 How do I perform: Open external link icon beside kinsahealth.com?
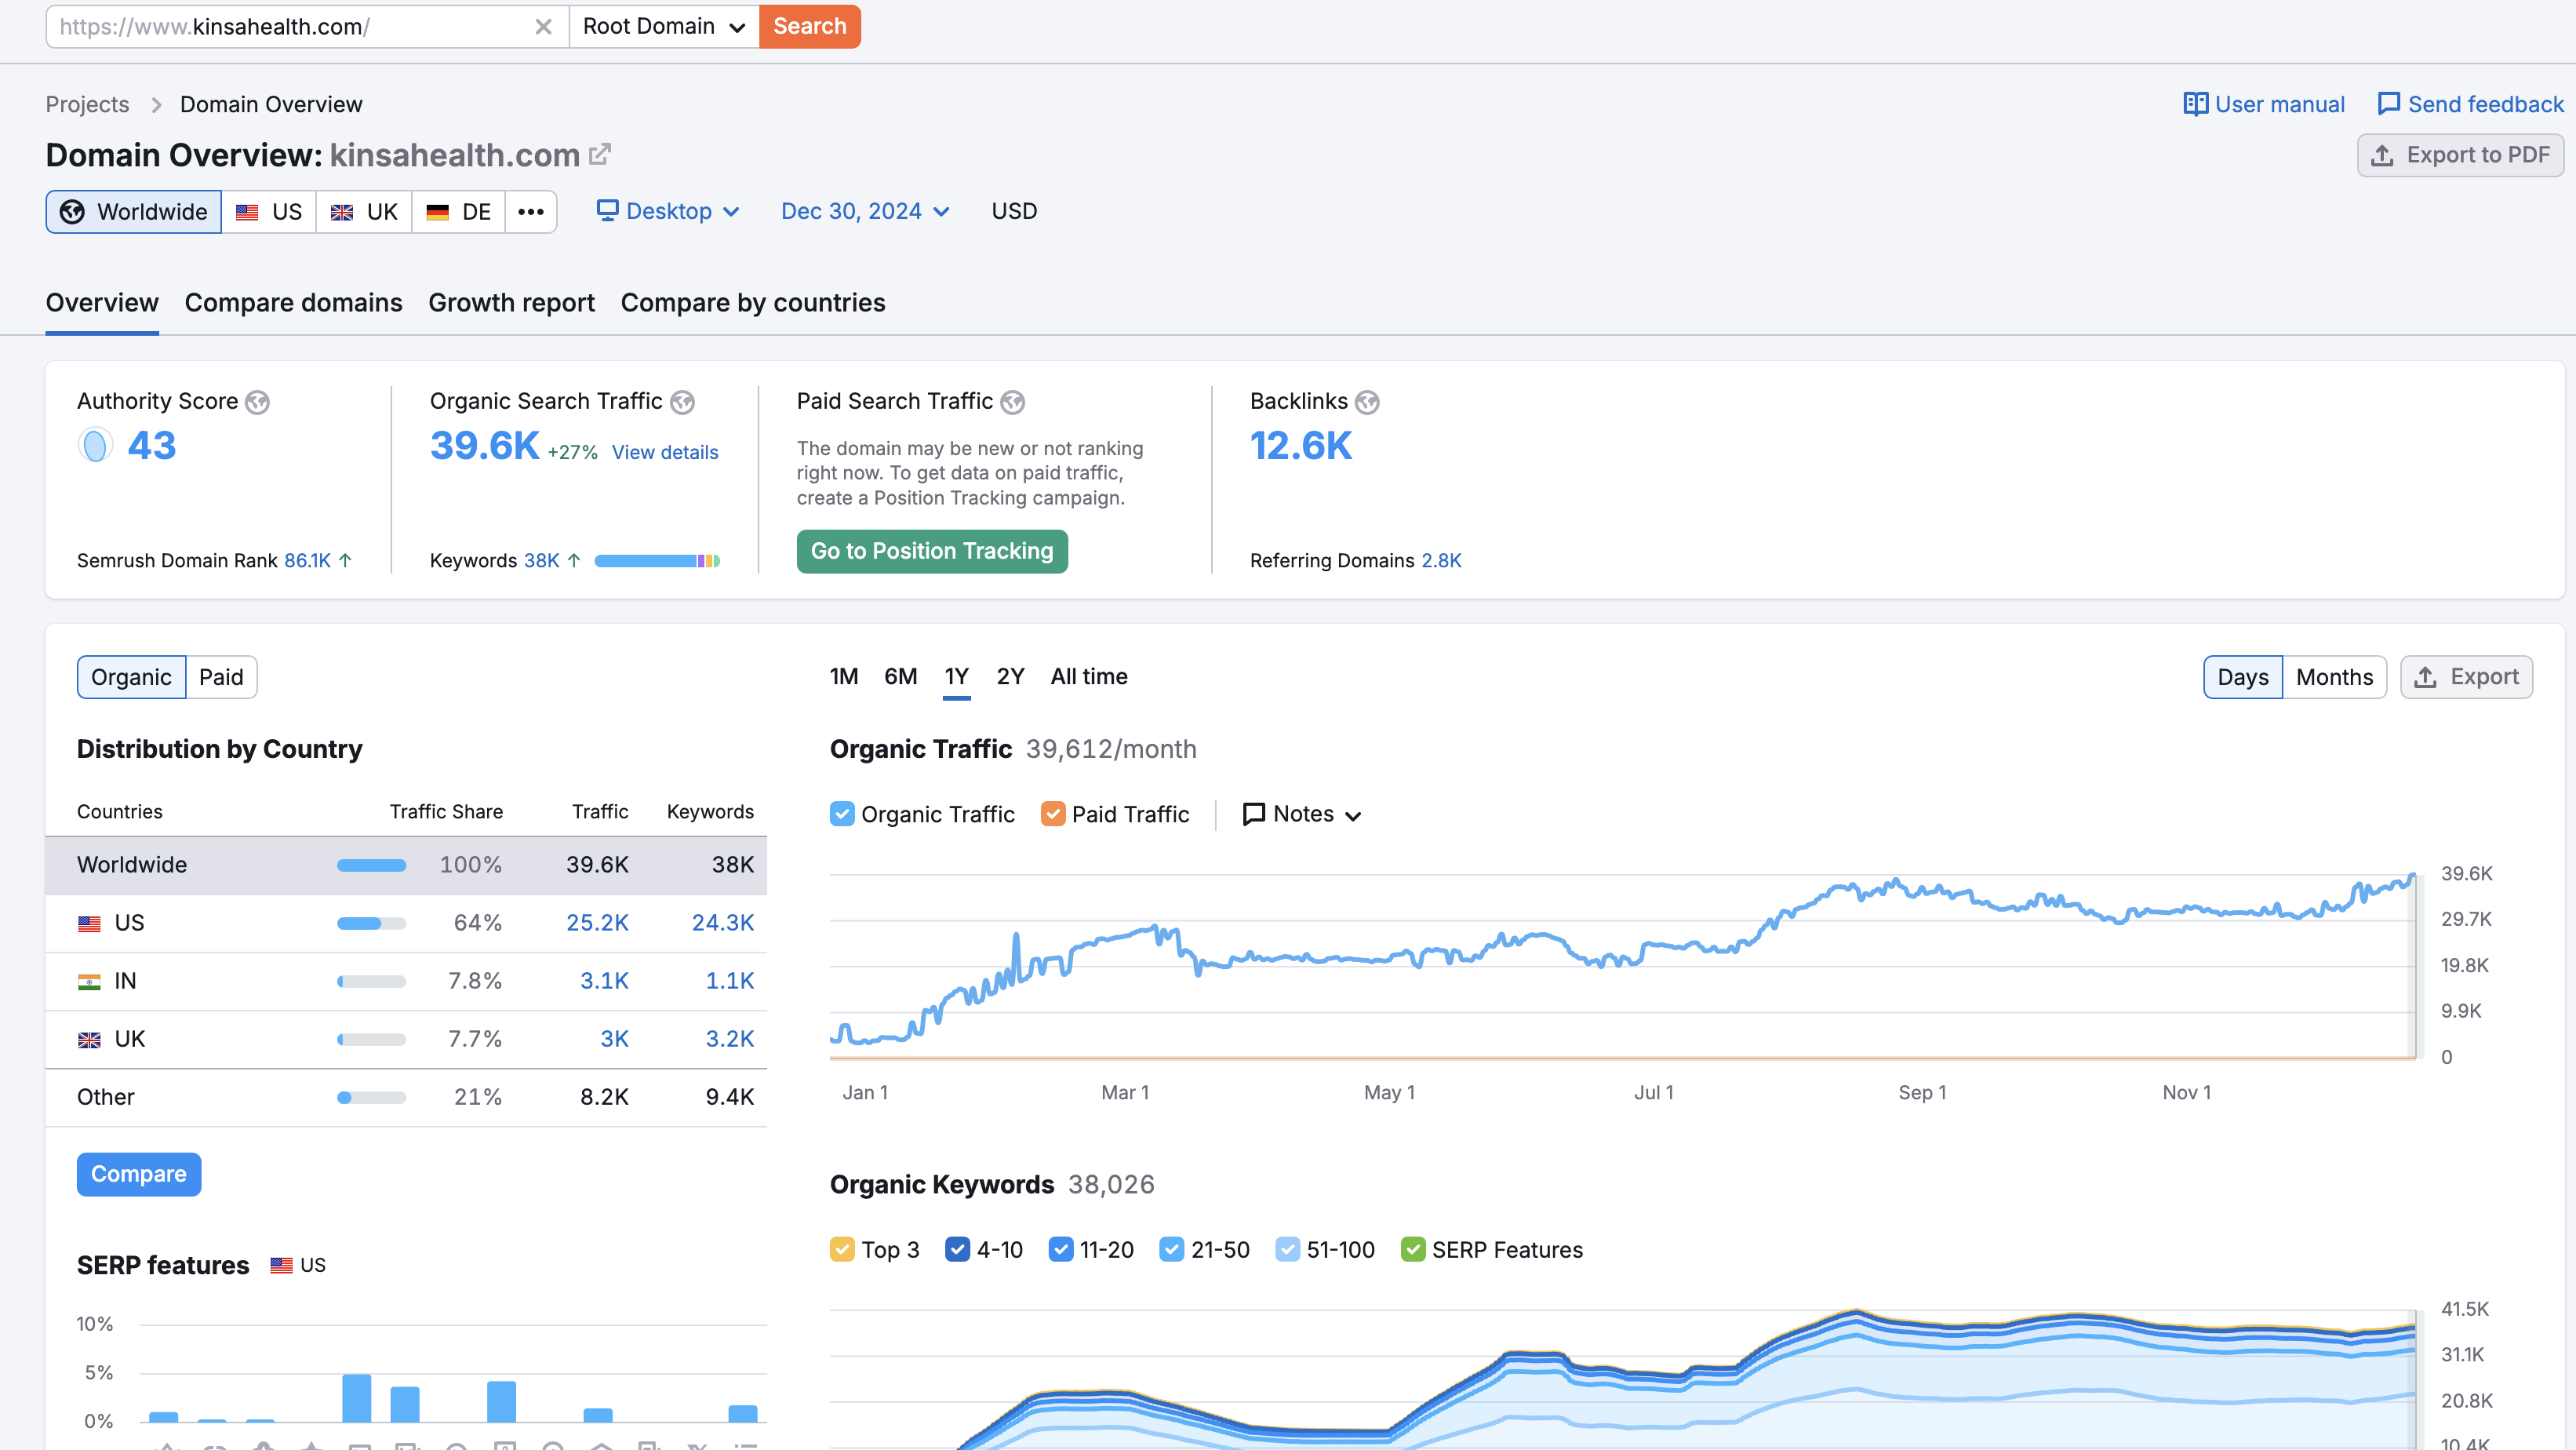(600, 154)
